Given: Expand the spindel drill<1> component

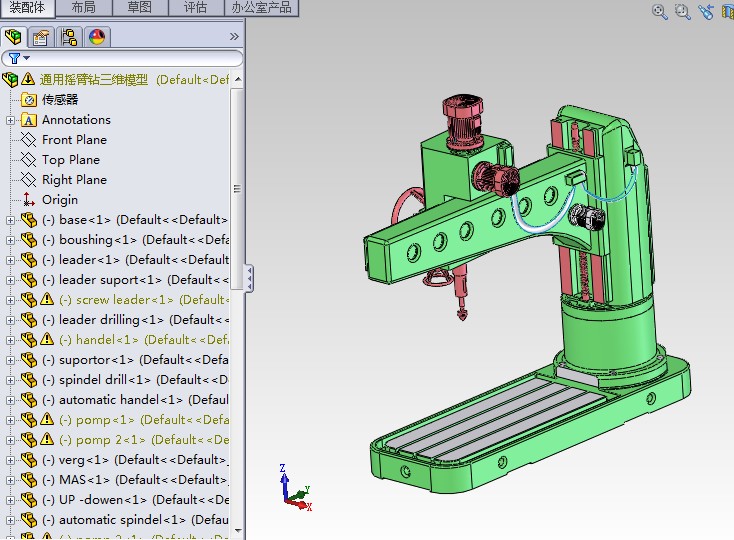Looking at the screenshot, I should click(11, 380).
